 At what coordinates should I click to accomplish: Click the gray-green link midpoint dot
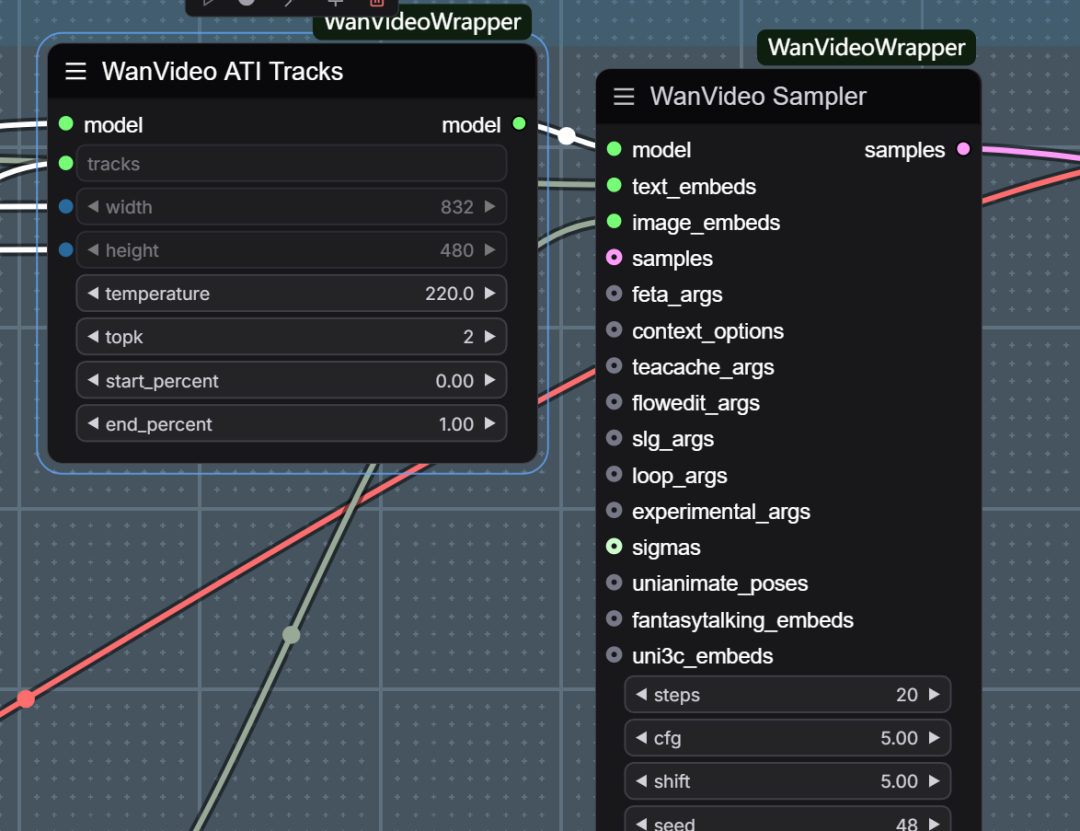(x=291, y=635)
